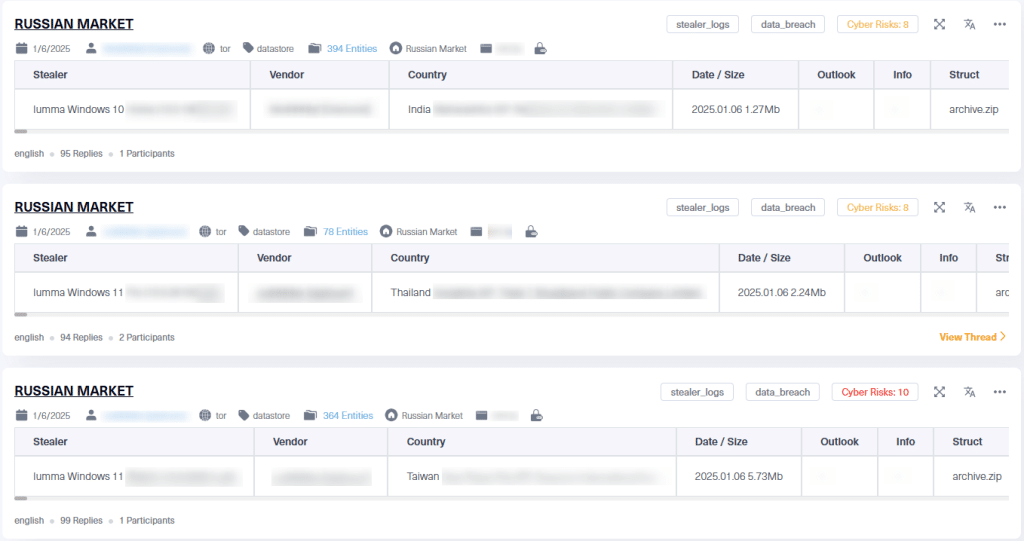Click author user icon on India post
The image size is (1024, 541).
(91, 48)
